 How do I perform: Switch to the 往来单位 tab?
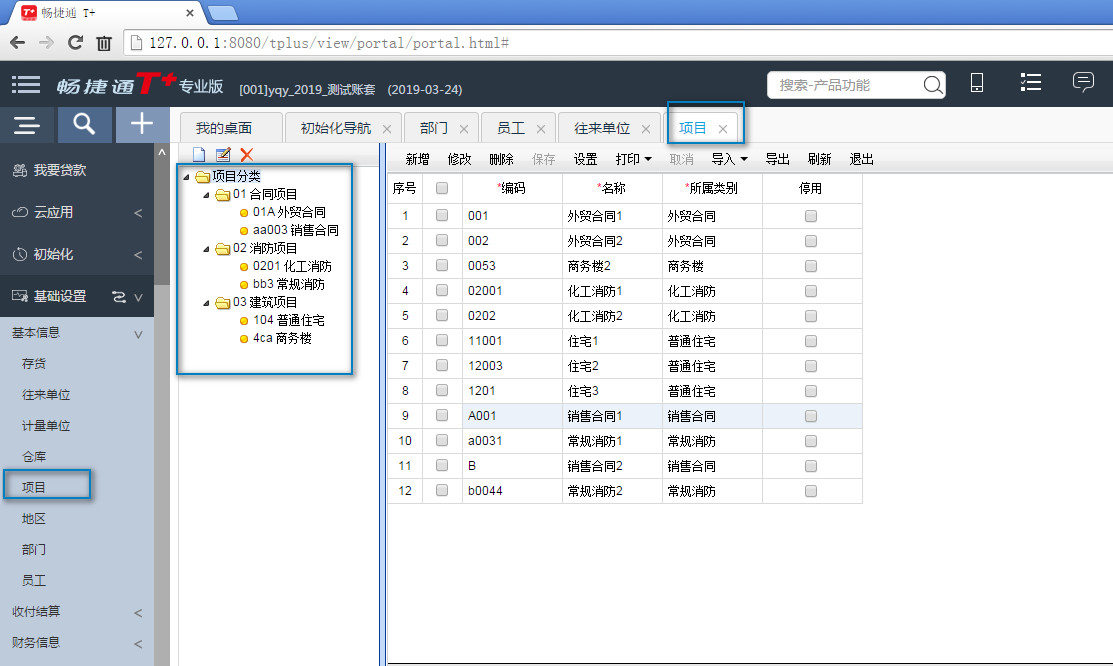coord(602,129)
